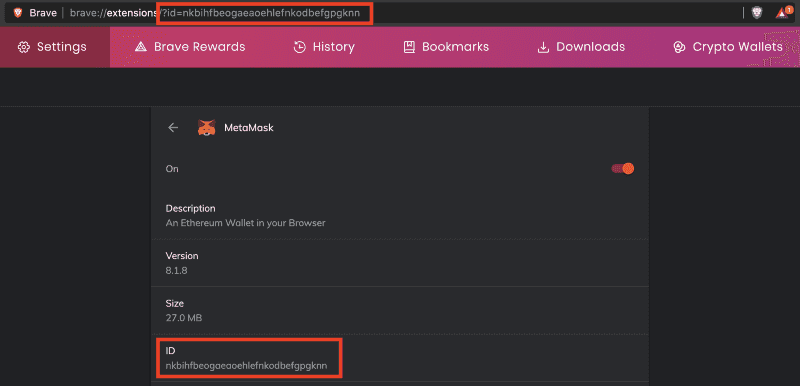This screenshot has width=800, height=386.
Task: Click the Downloads arrow icon
Action: (x=543, y=47)
